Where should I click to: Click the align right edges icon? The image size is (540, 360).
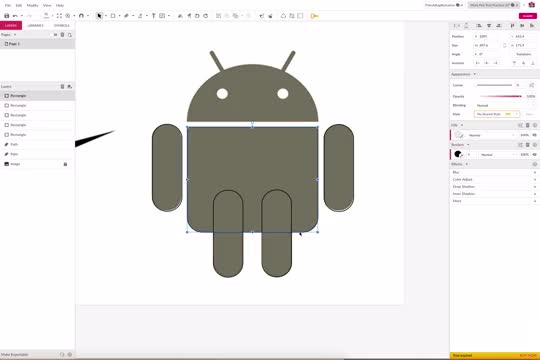tap(499, 26)
